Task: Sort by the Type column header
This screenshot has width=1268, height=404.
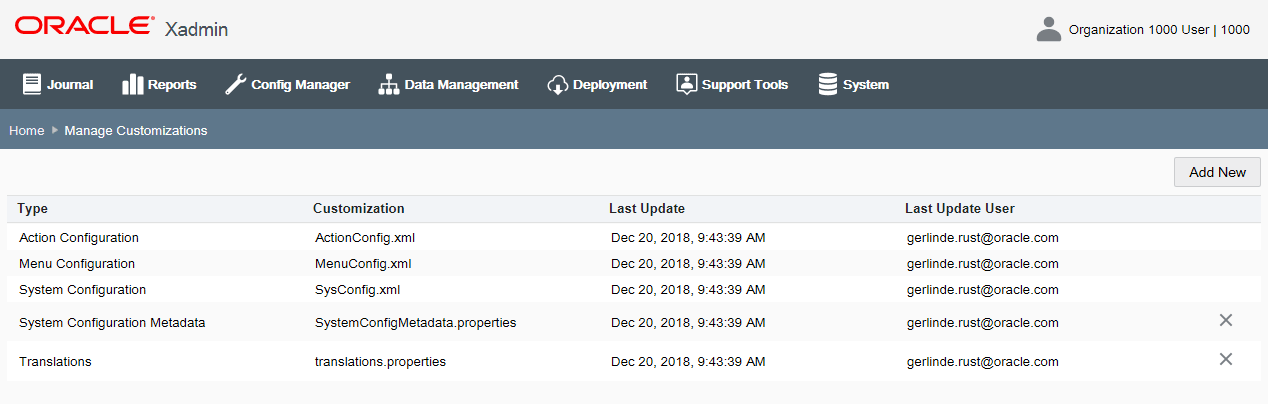Action: click(33, 208)
